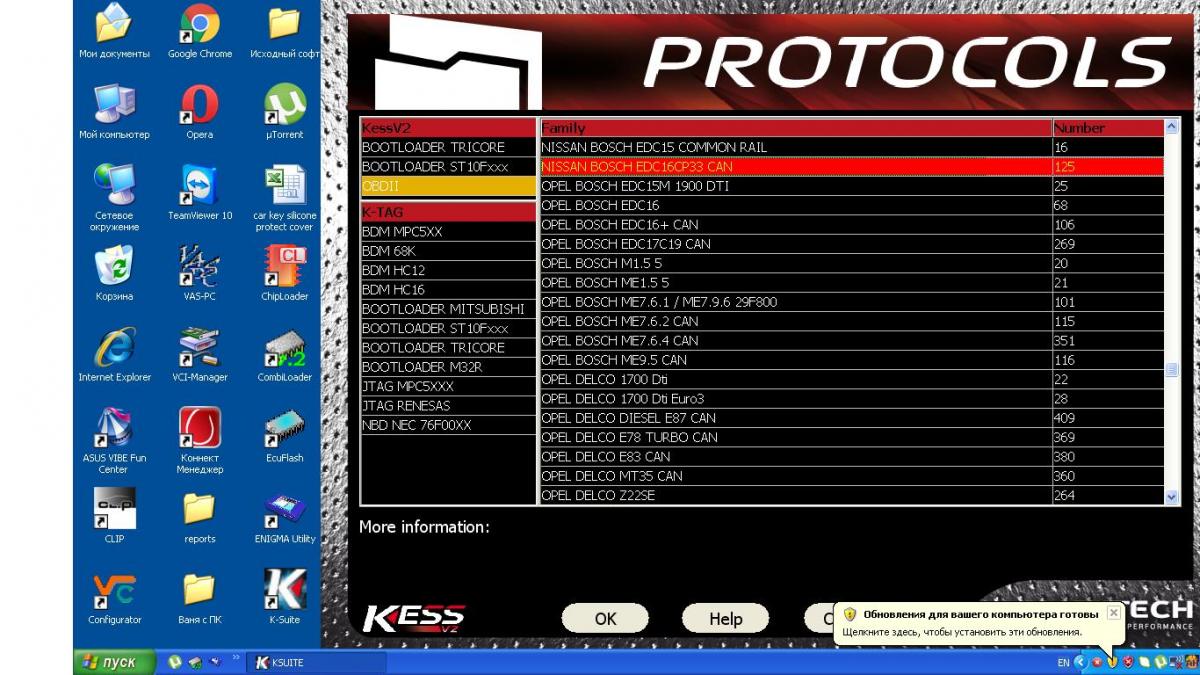Select OPEL BOSCH EDC15M 1900 DTI row

pos(852,186)
